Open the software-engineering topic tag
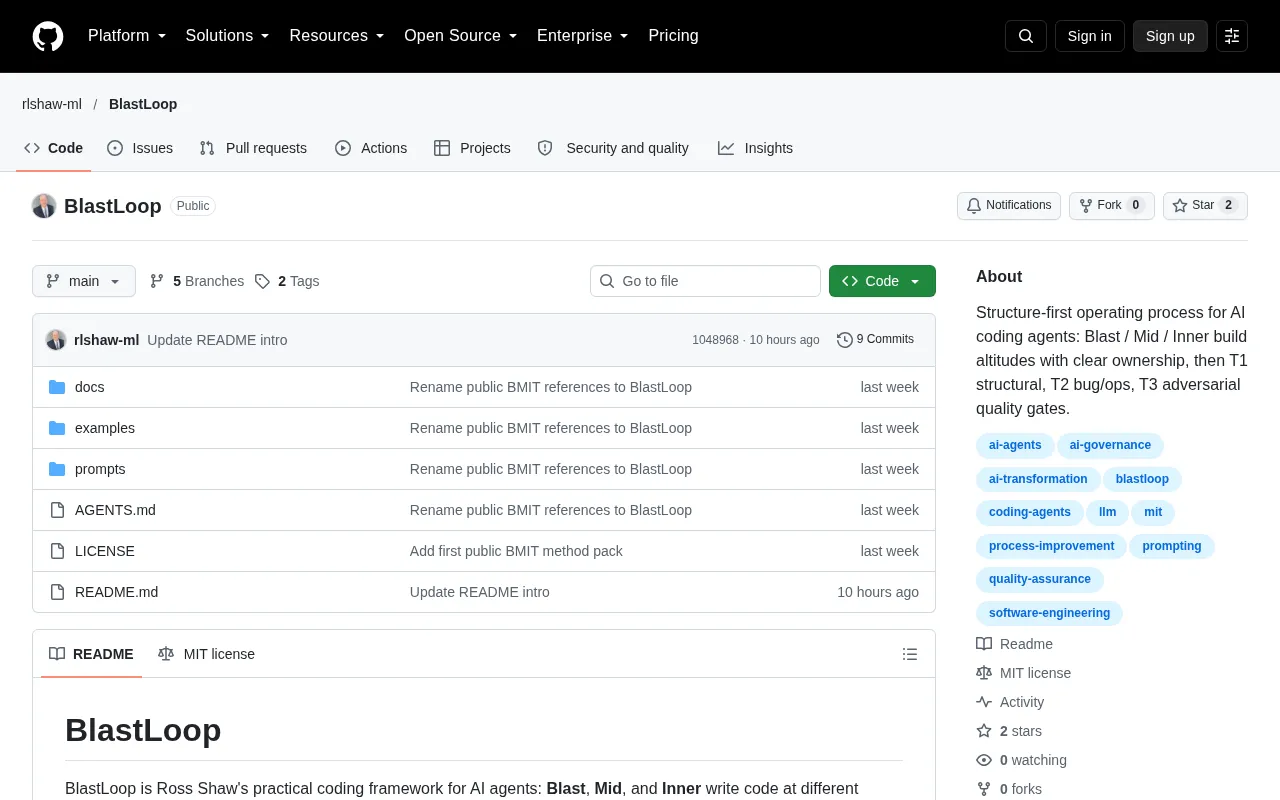Image resolution: width=1280 pixels, height=800 pixels. [x=1049, y=613]
